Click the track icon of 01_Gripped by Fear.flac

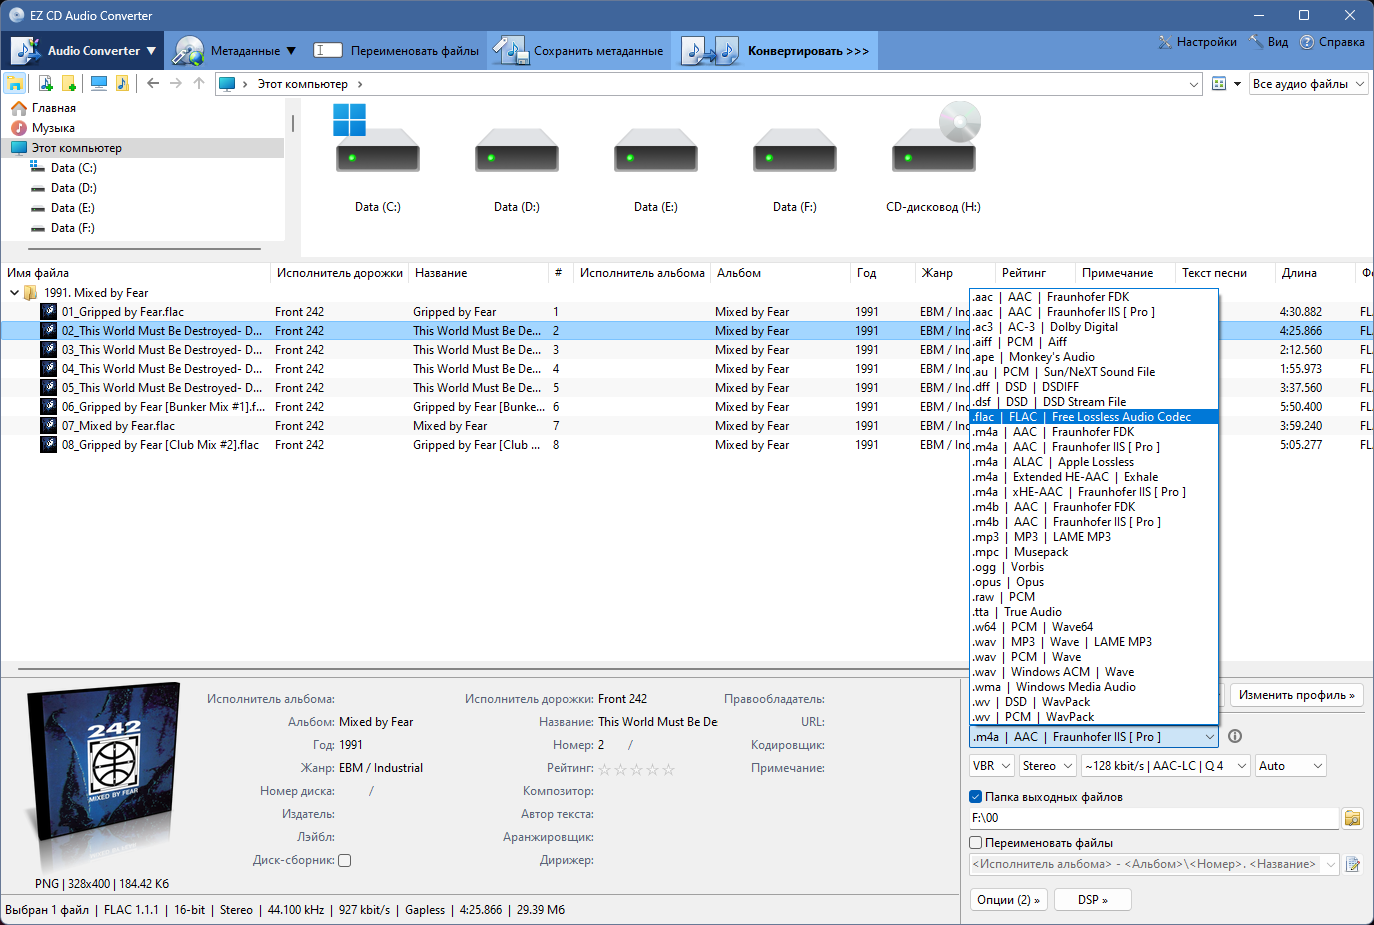(48, 311)
